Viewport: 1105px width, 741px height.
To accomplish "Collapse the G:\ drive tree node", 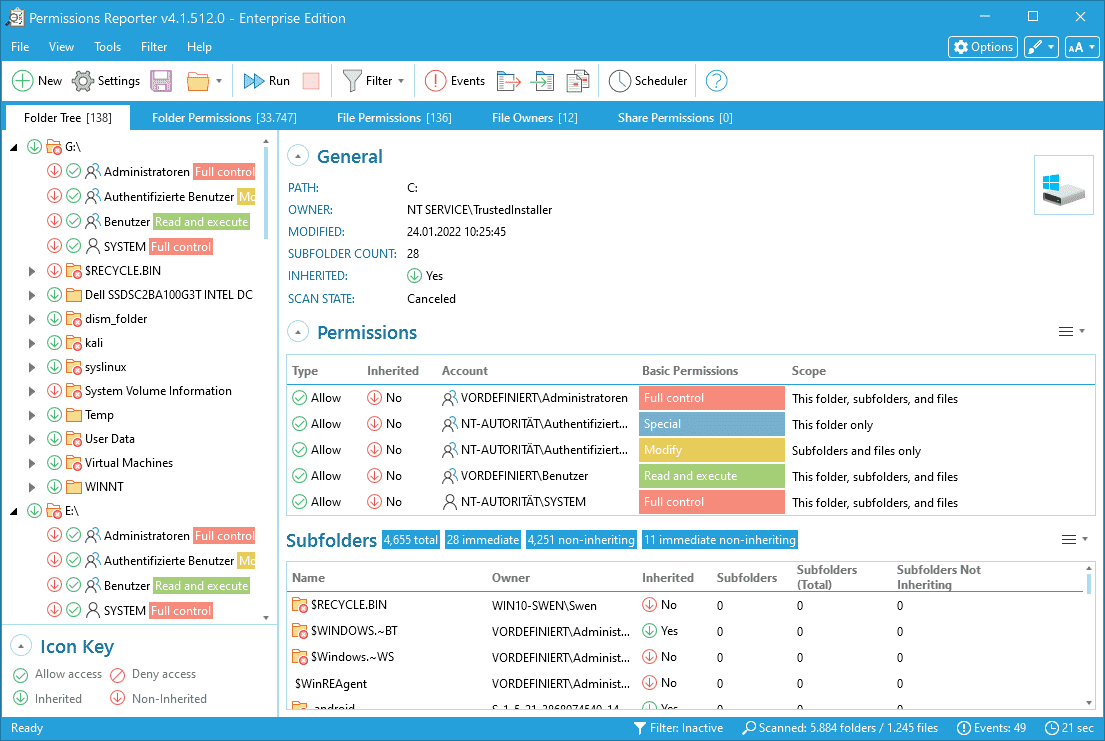I will 13,147.
